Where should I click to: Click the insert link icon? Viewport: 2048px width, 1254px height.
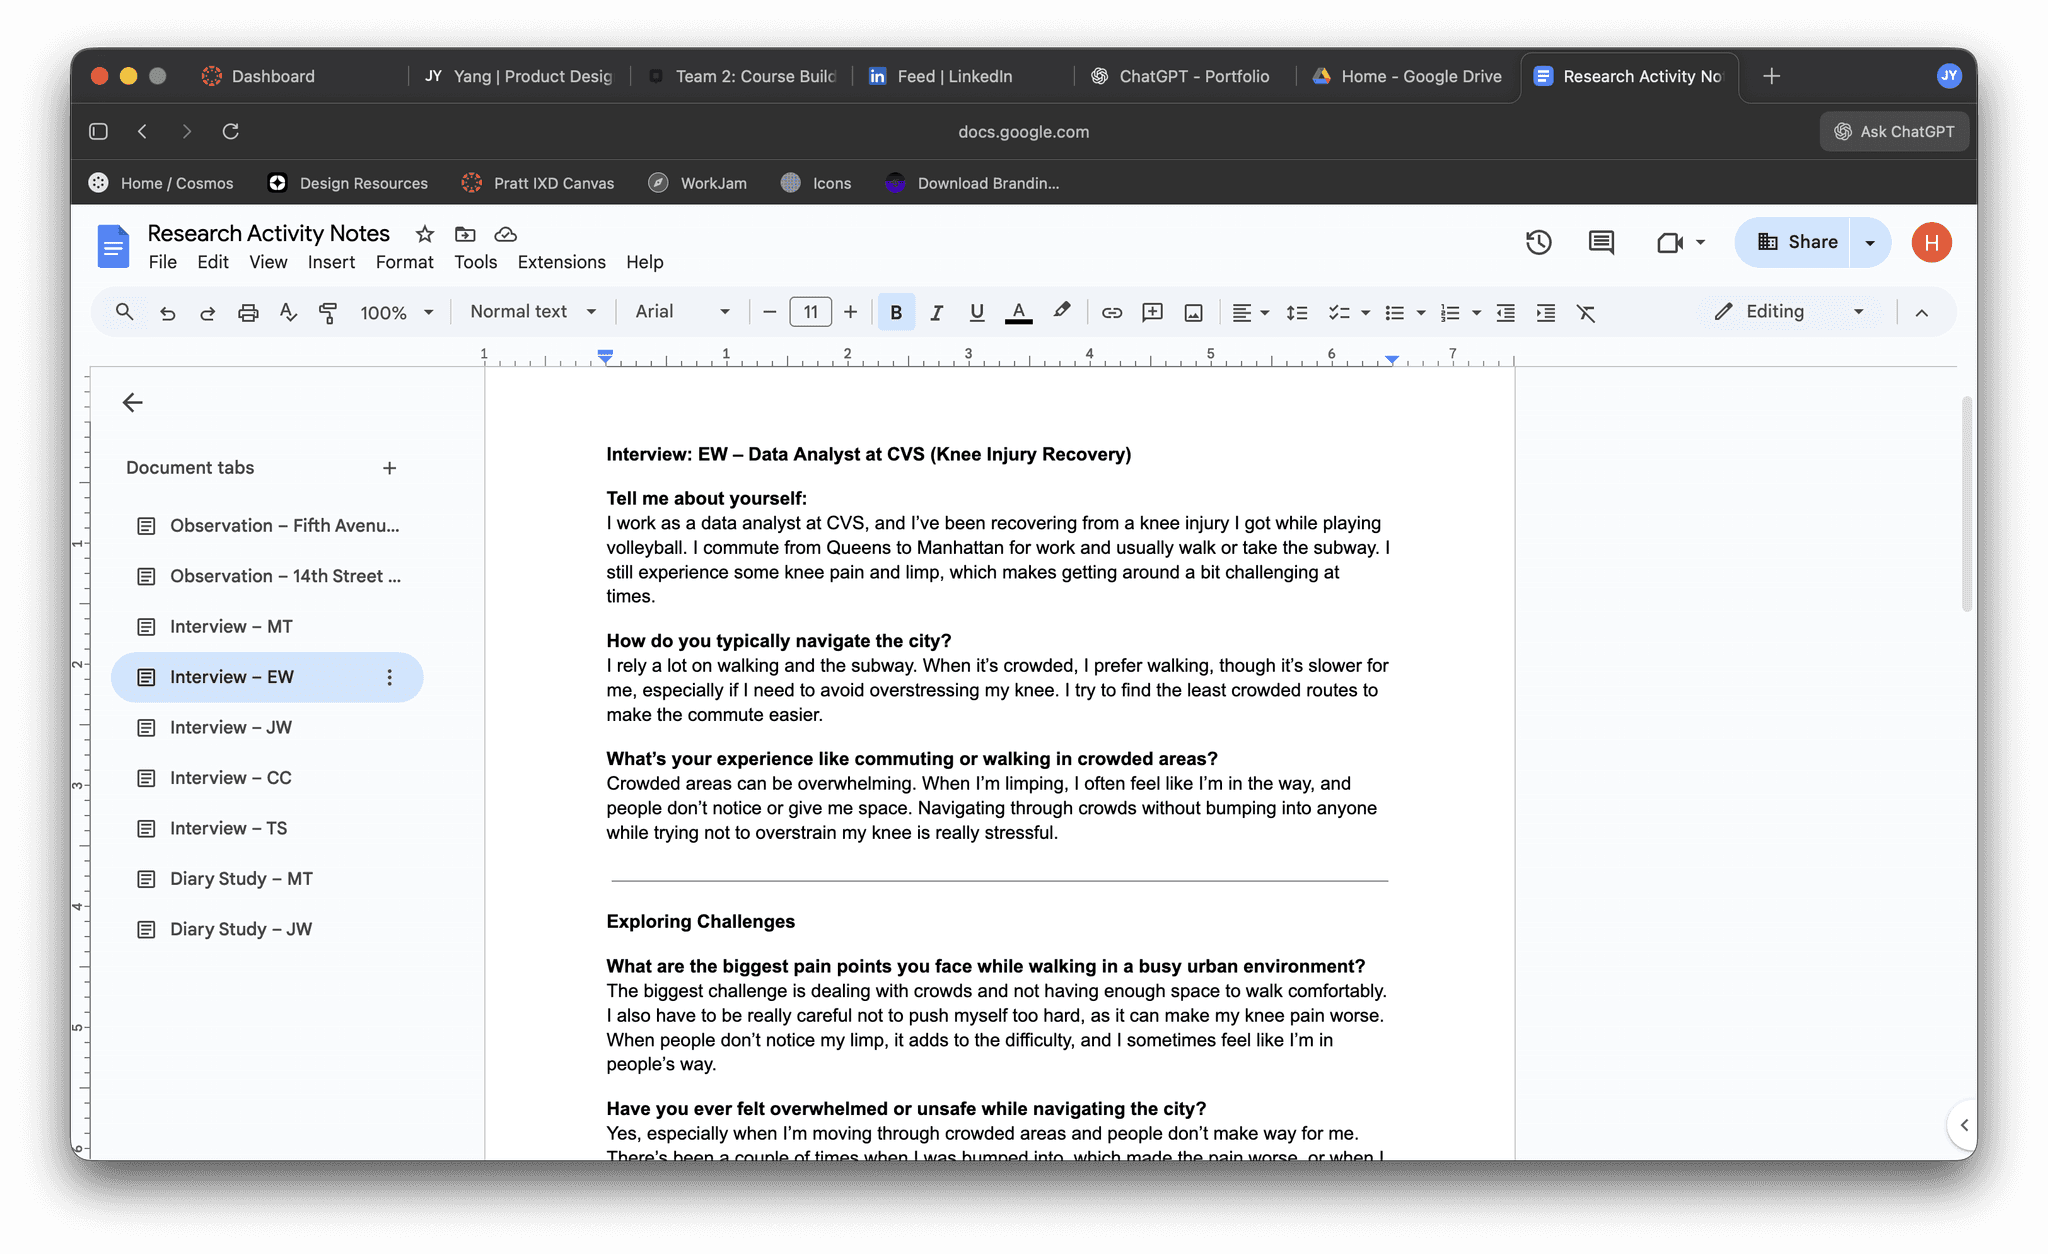pyautogui.click(x=1111, y=312)
